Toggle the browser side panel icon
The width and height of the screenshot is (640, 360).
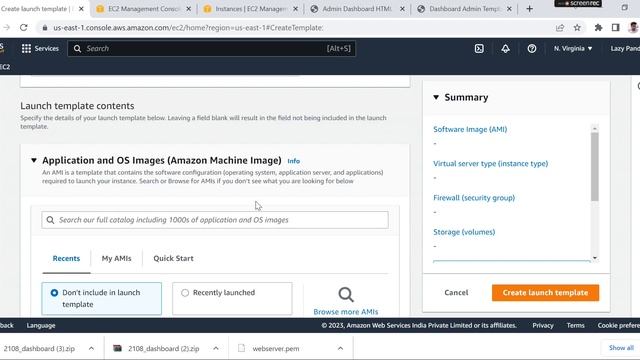616,27
